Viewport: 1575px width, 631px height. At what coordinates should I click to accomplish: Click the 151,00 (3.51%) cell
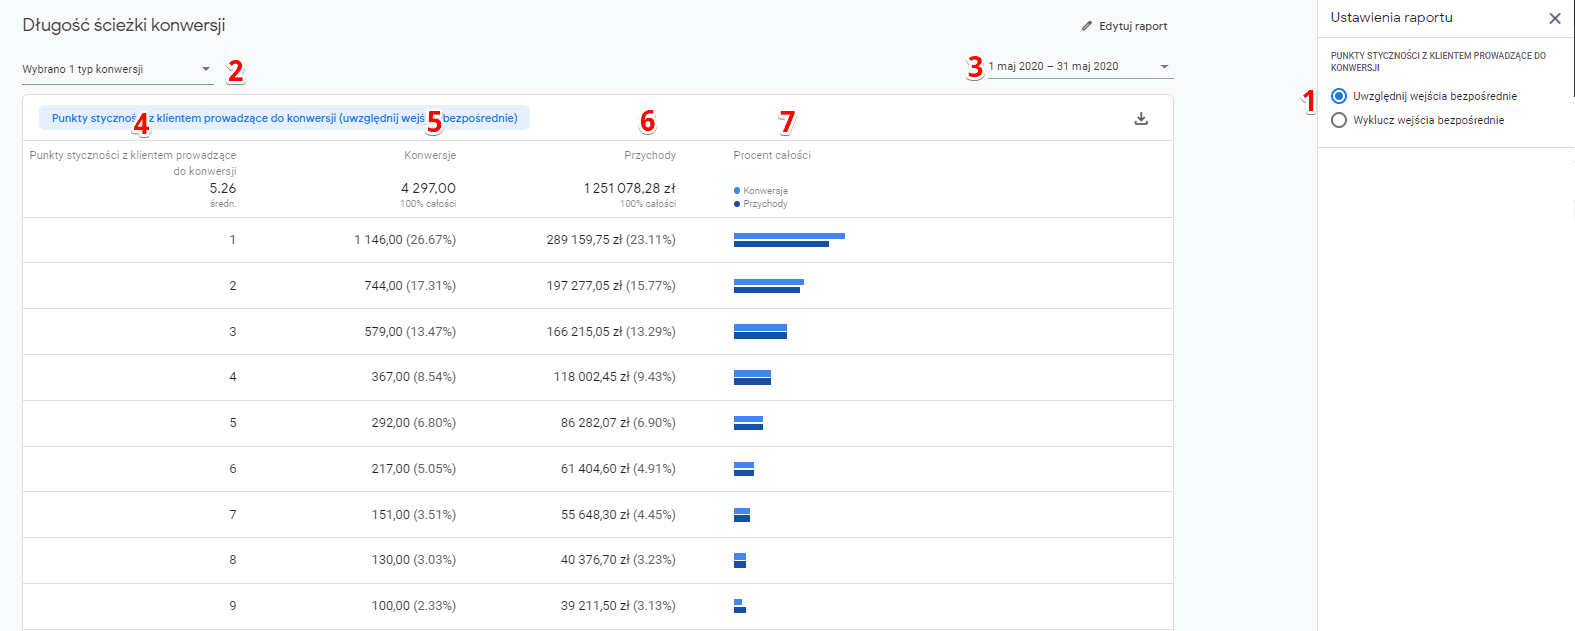coord(414,515)
